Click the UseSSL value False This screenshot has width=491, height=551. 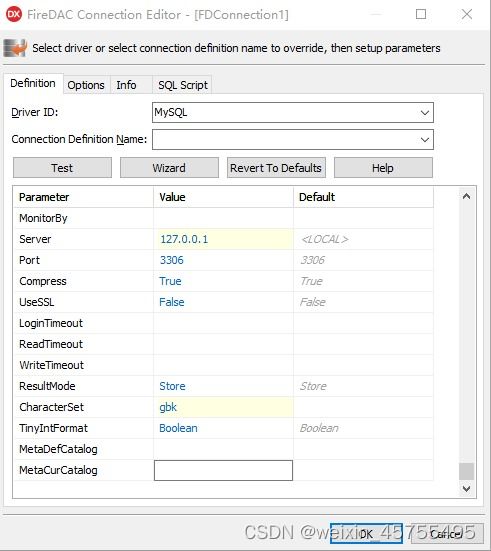click(223, 302)
